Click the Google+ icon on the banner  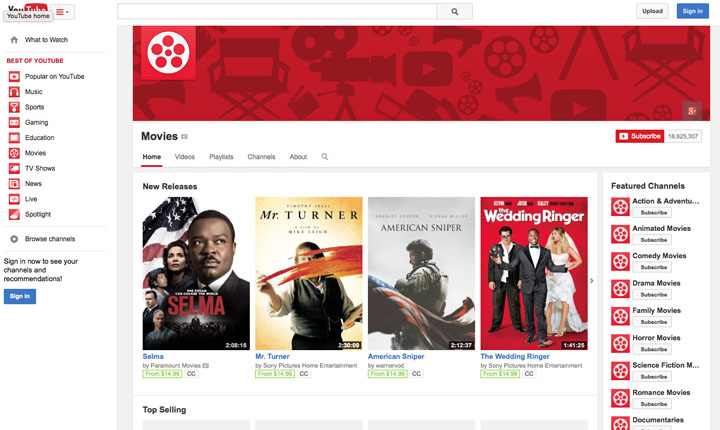click(x=690, y=109)
